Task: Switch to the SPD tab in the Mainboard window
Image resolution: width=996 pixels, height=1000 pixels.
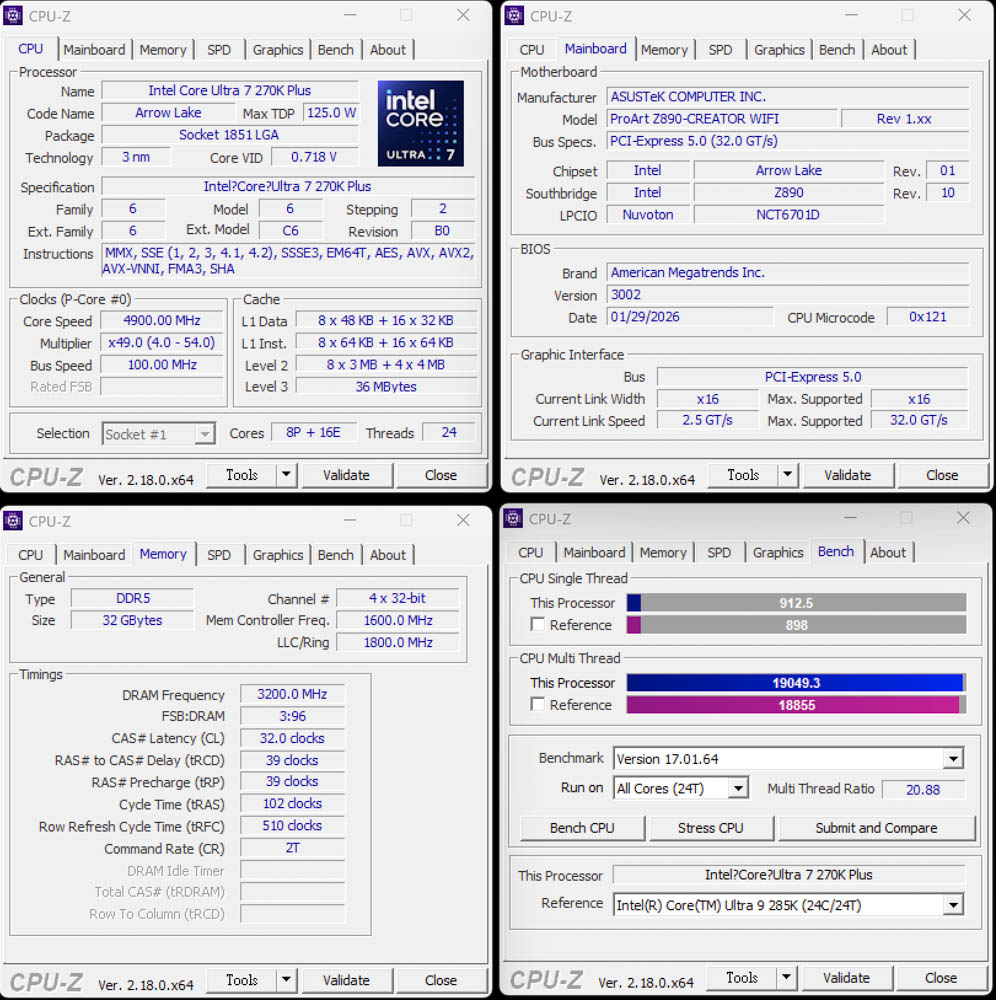Action: coord(720,50)
